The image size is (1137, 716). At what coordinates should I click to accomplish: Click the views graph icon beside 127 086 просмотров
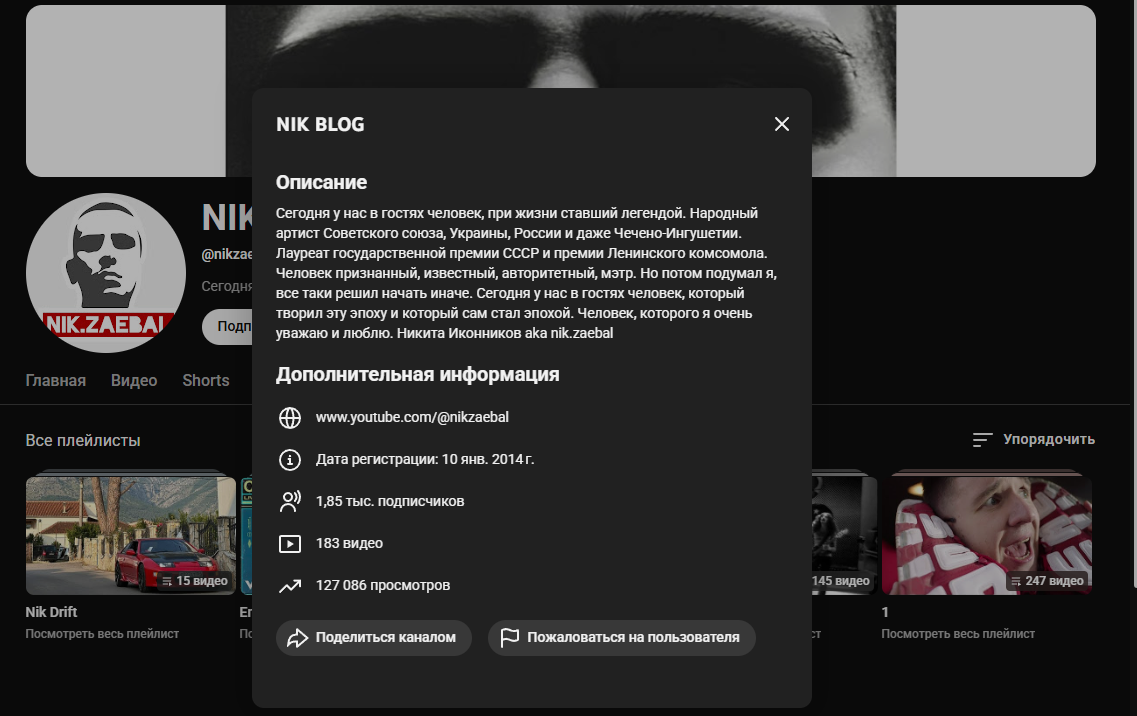290,585
